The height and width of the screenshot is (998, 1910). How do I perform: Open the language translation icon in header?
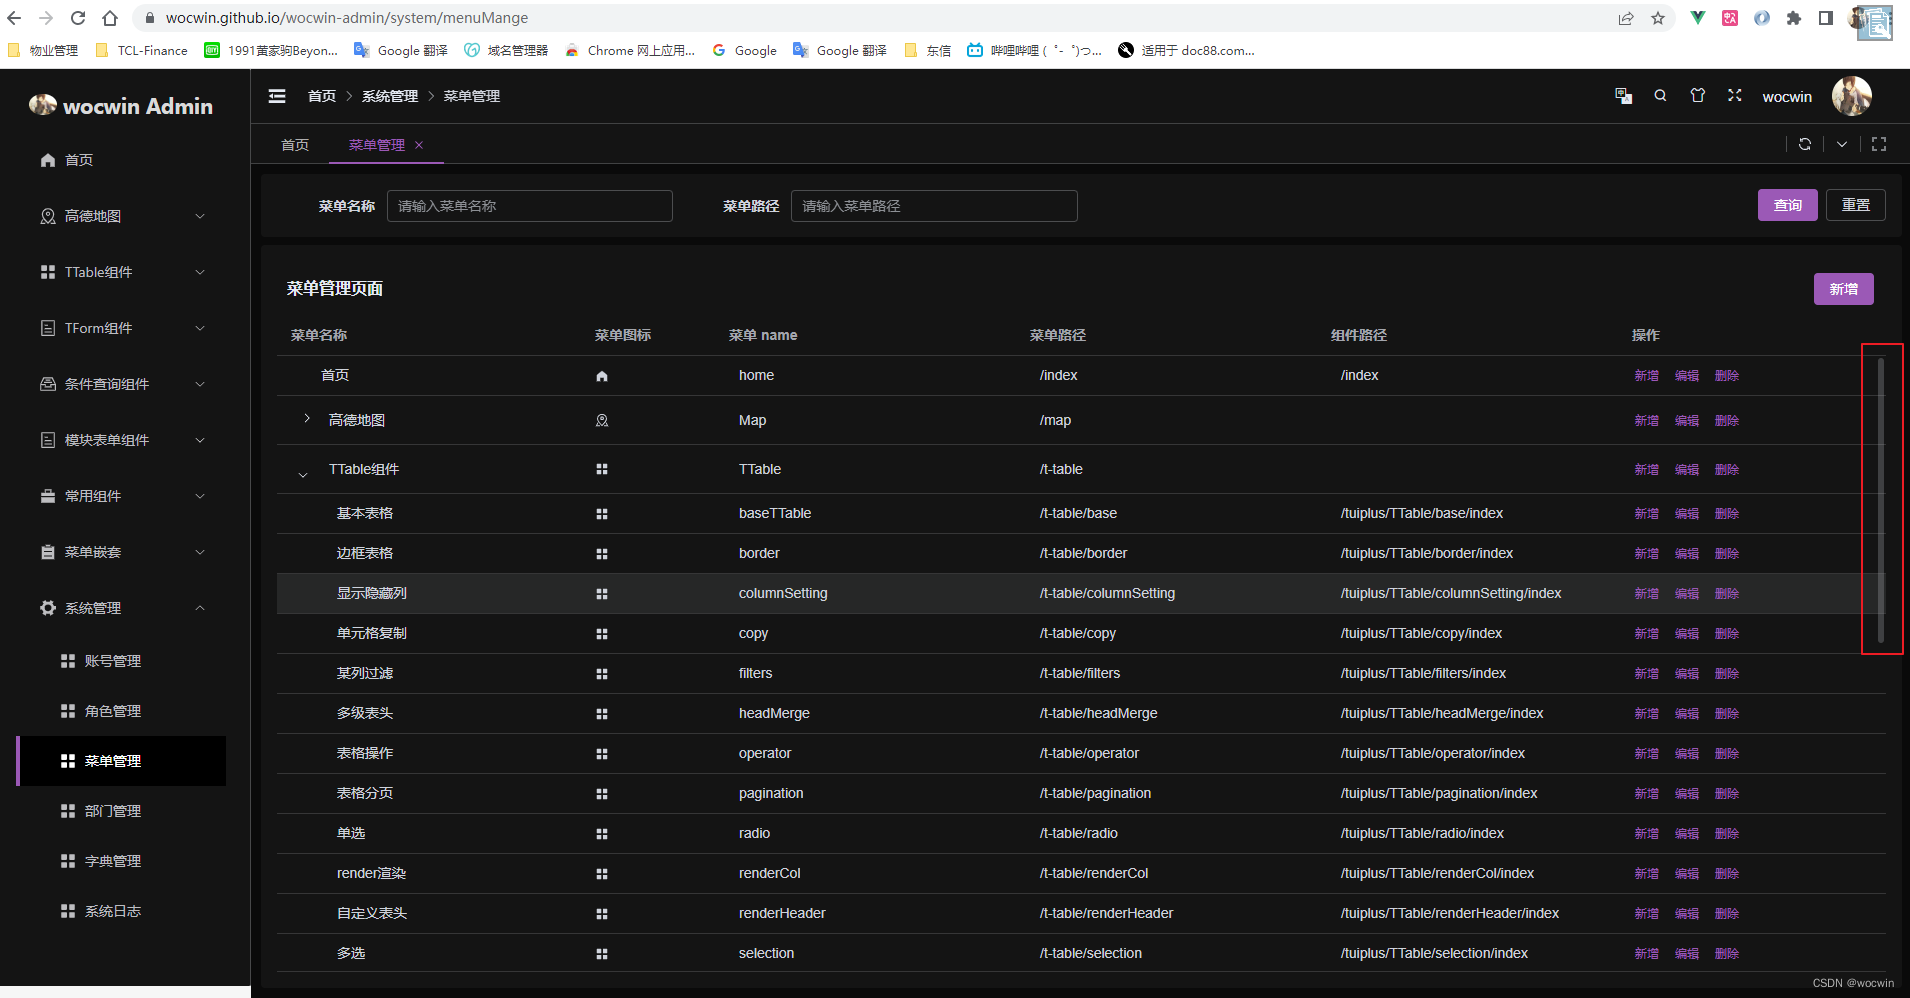pos(1623,96)
